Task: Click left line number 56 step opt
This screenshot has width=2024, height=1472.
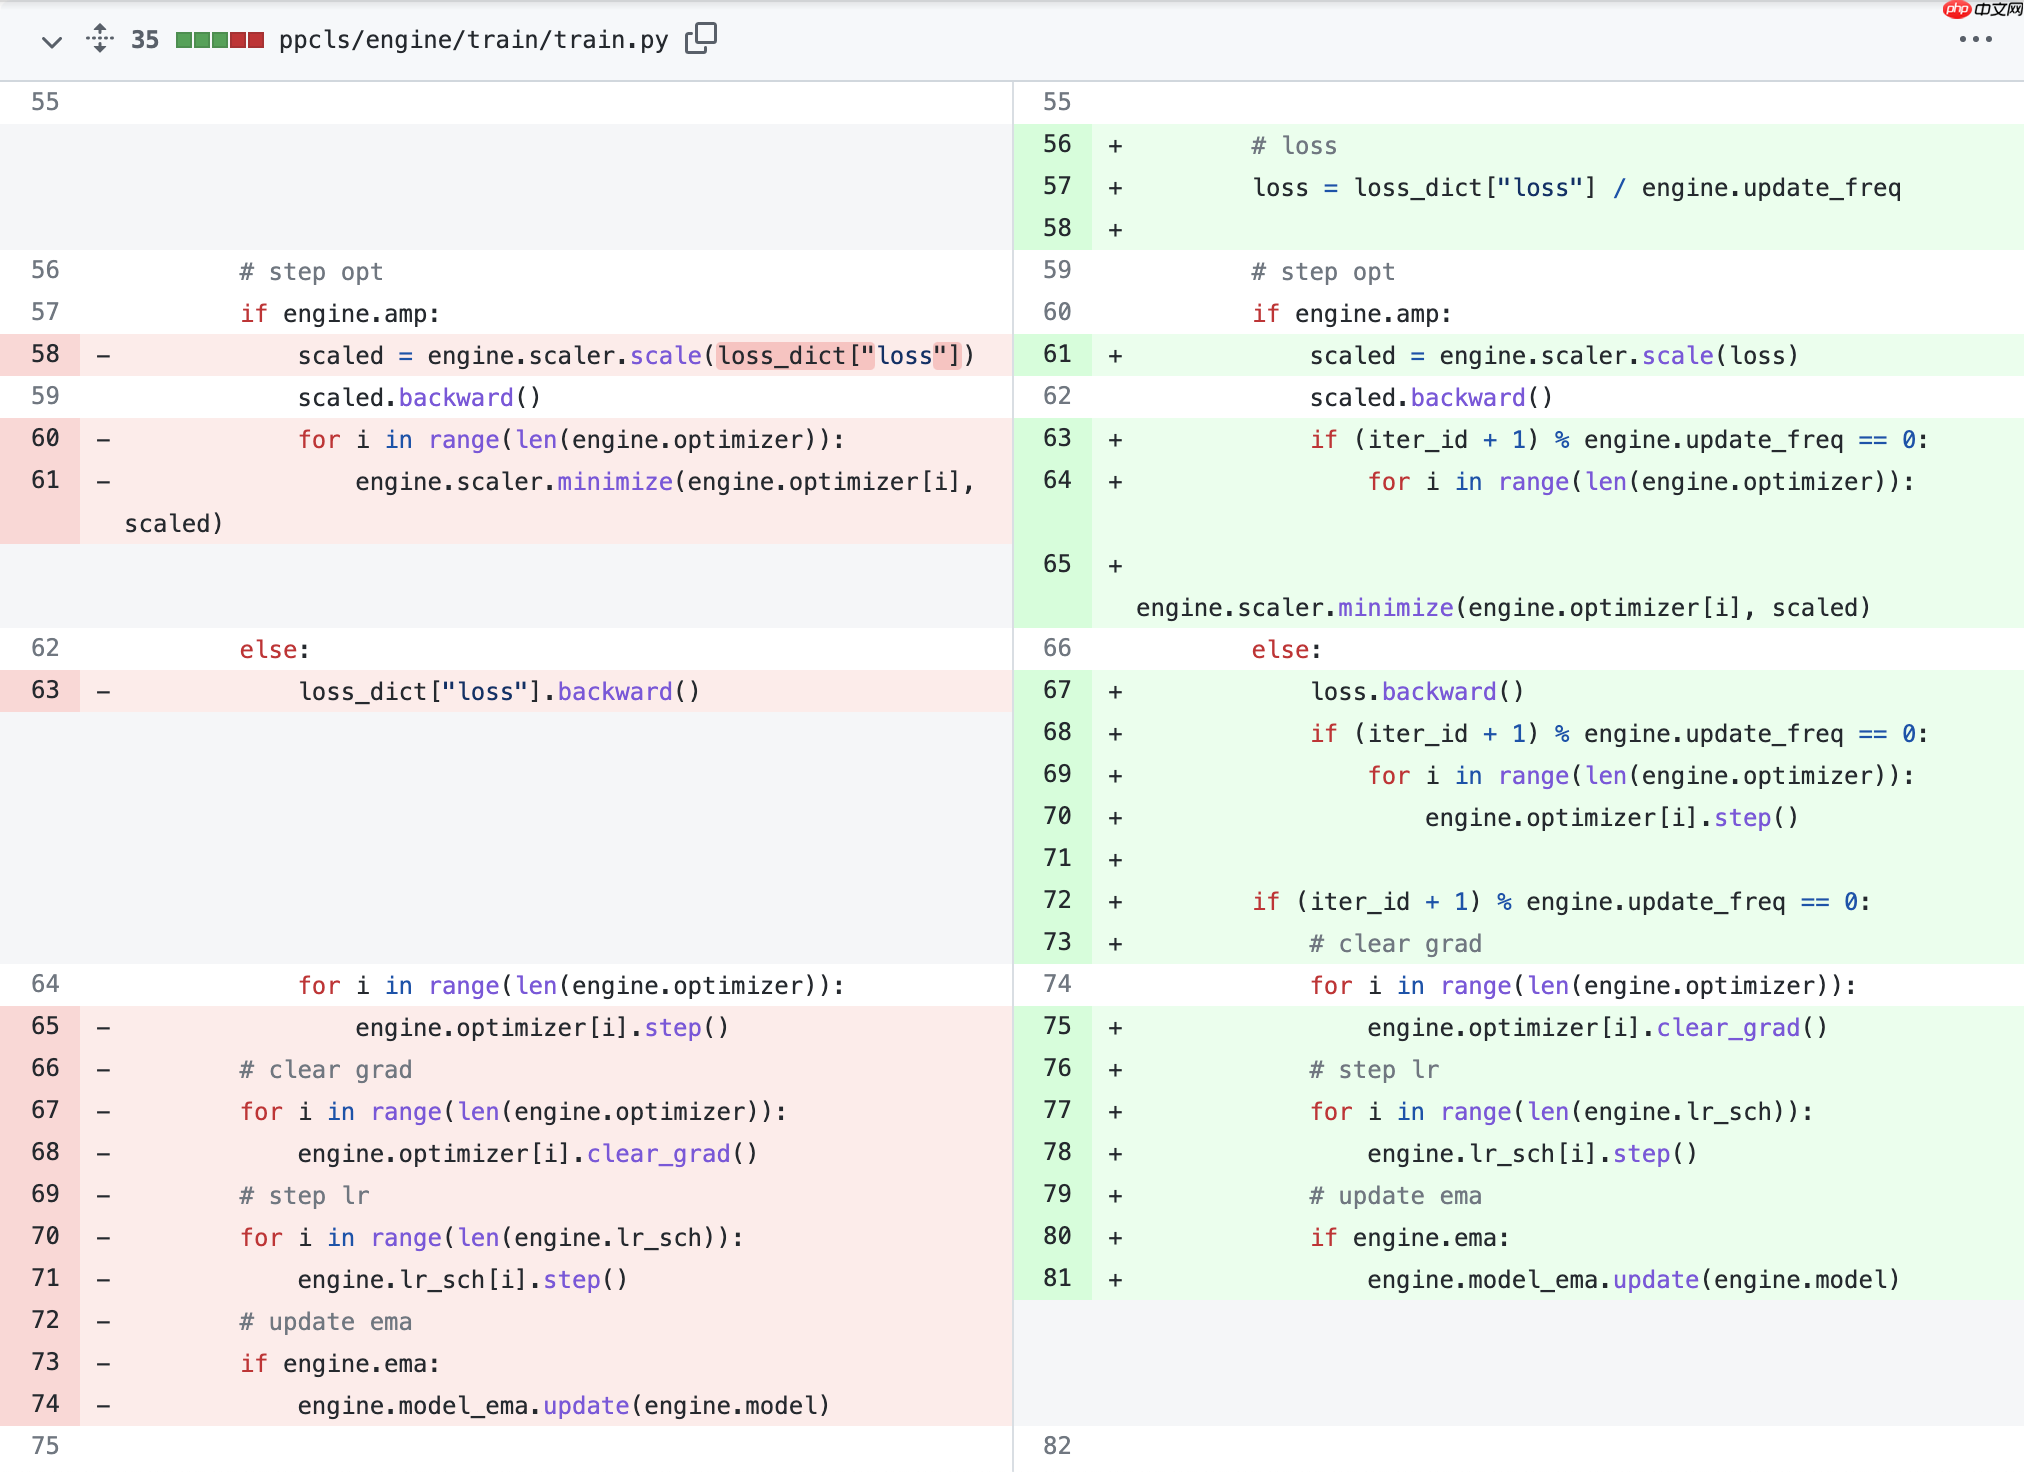Action: click(45, 270)
